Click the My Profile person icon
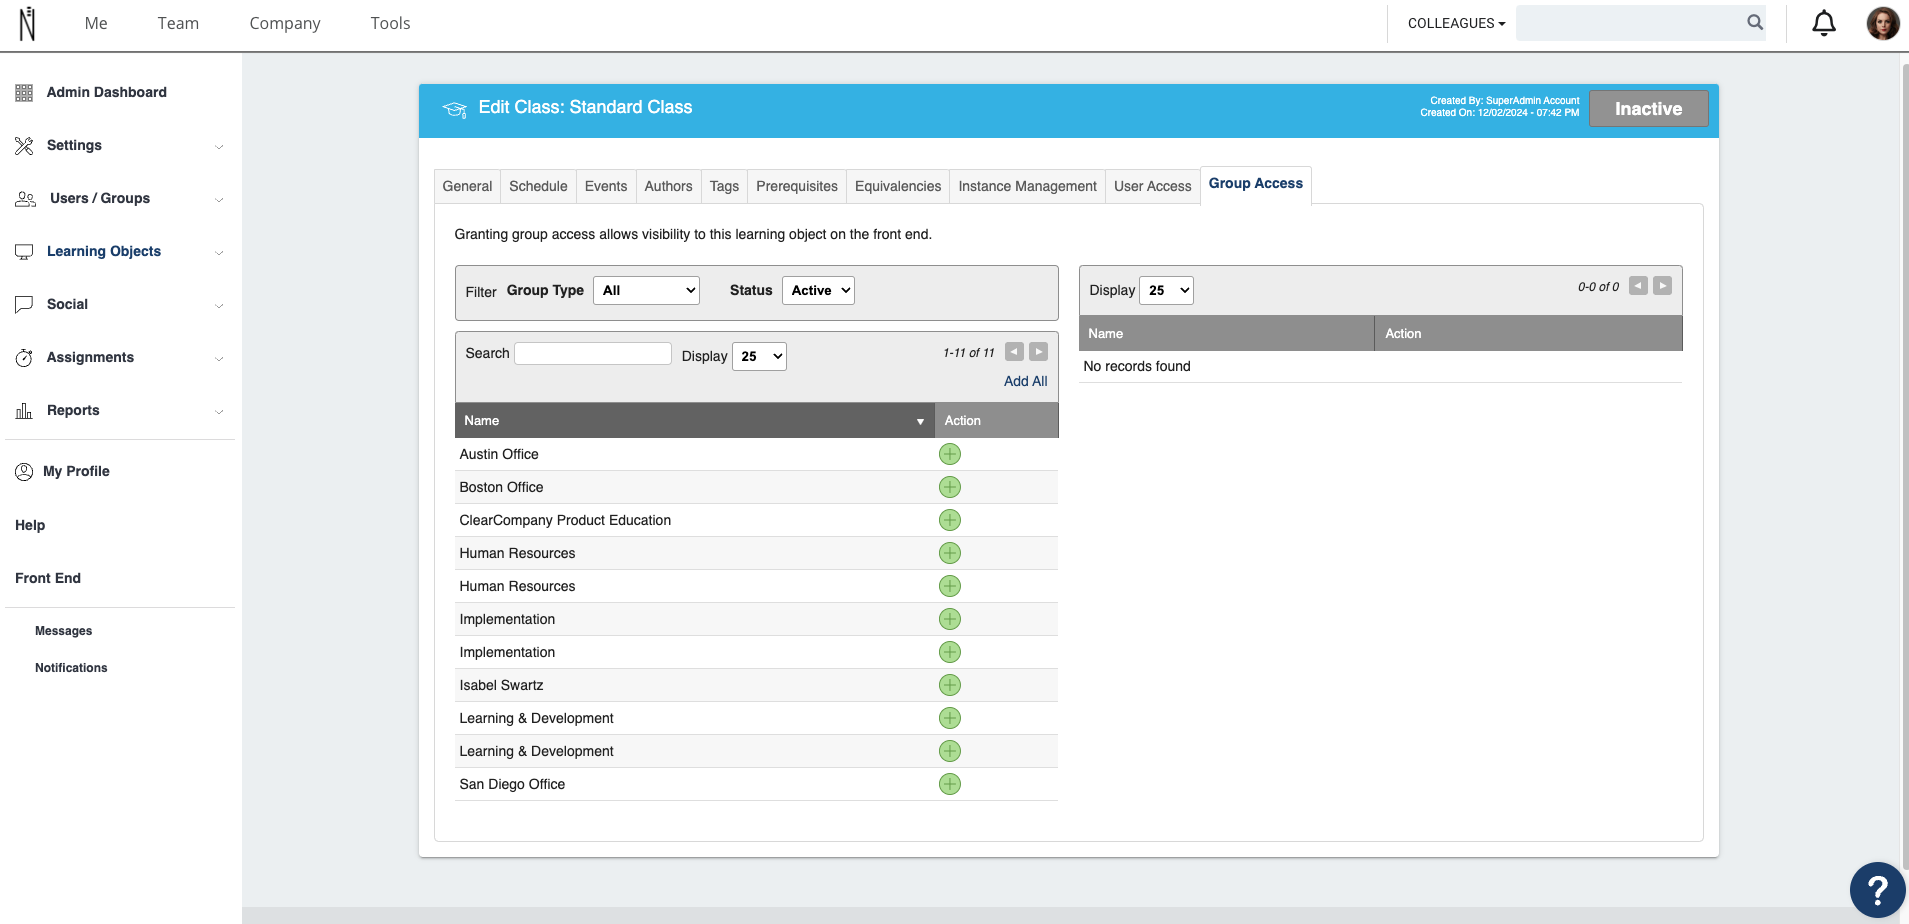Screen dimensions: 1909x924 coord(24,472)
